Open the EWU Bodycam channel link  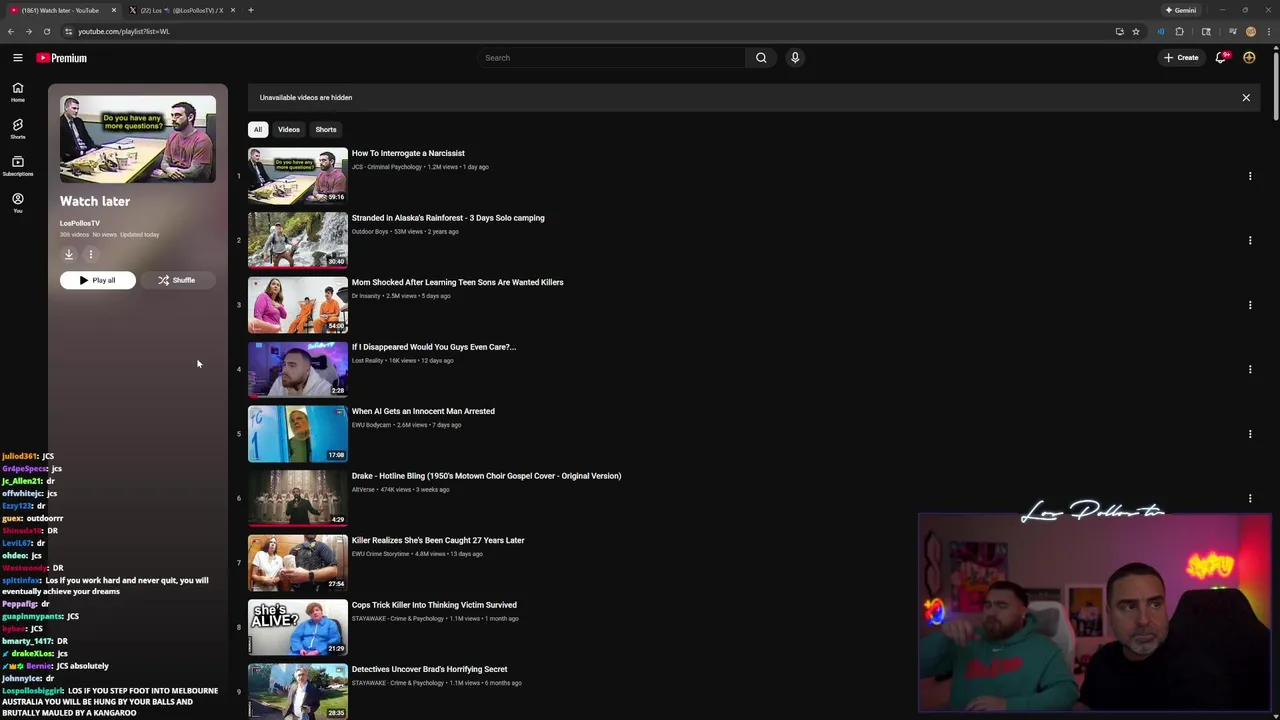point(371,425)
